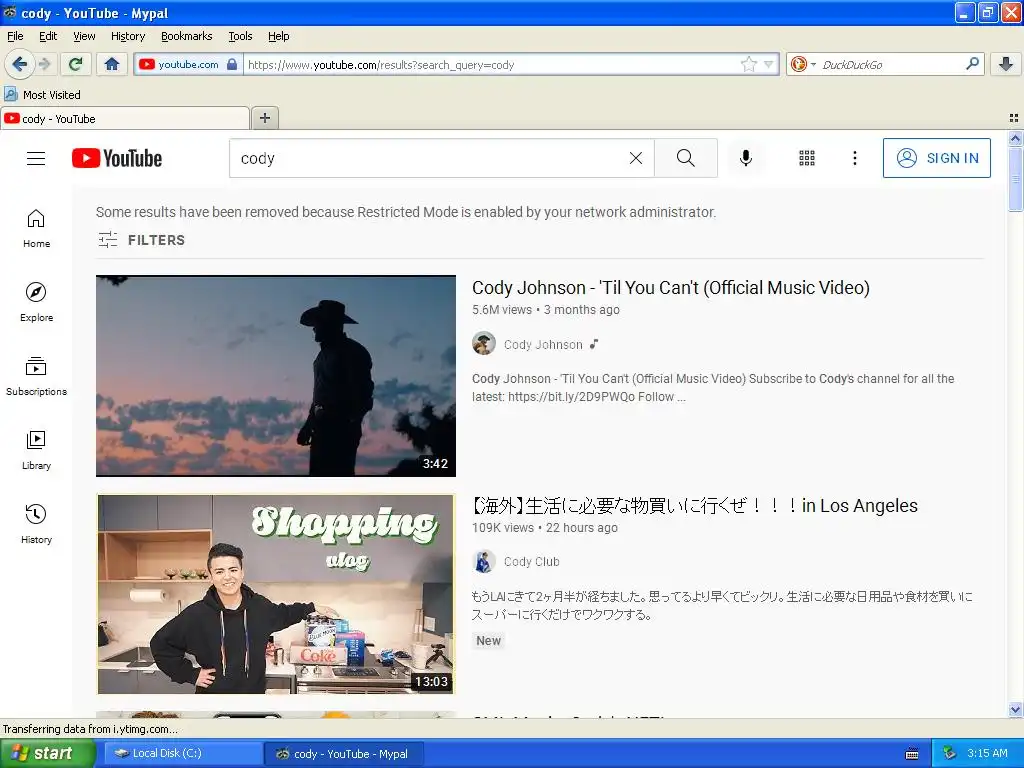Click the vertical scrollbar thumb

(1015, 179)
